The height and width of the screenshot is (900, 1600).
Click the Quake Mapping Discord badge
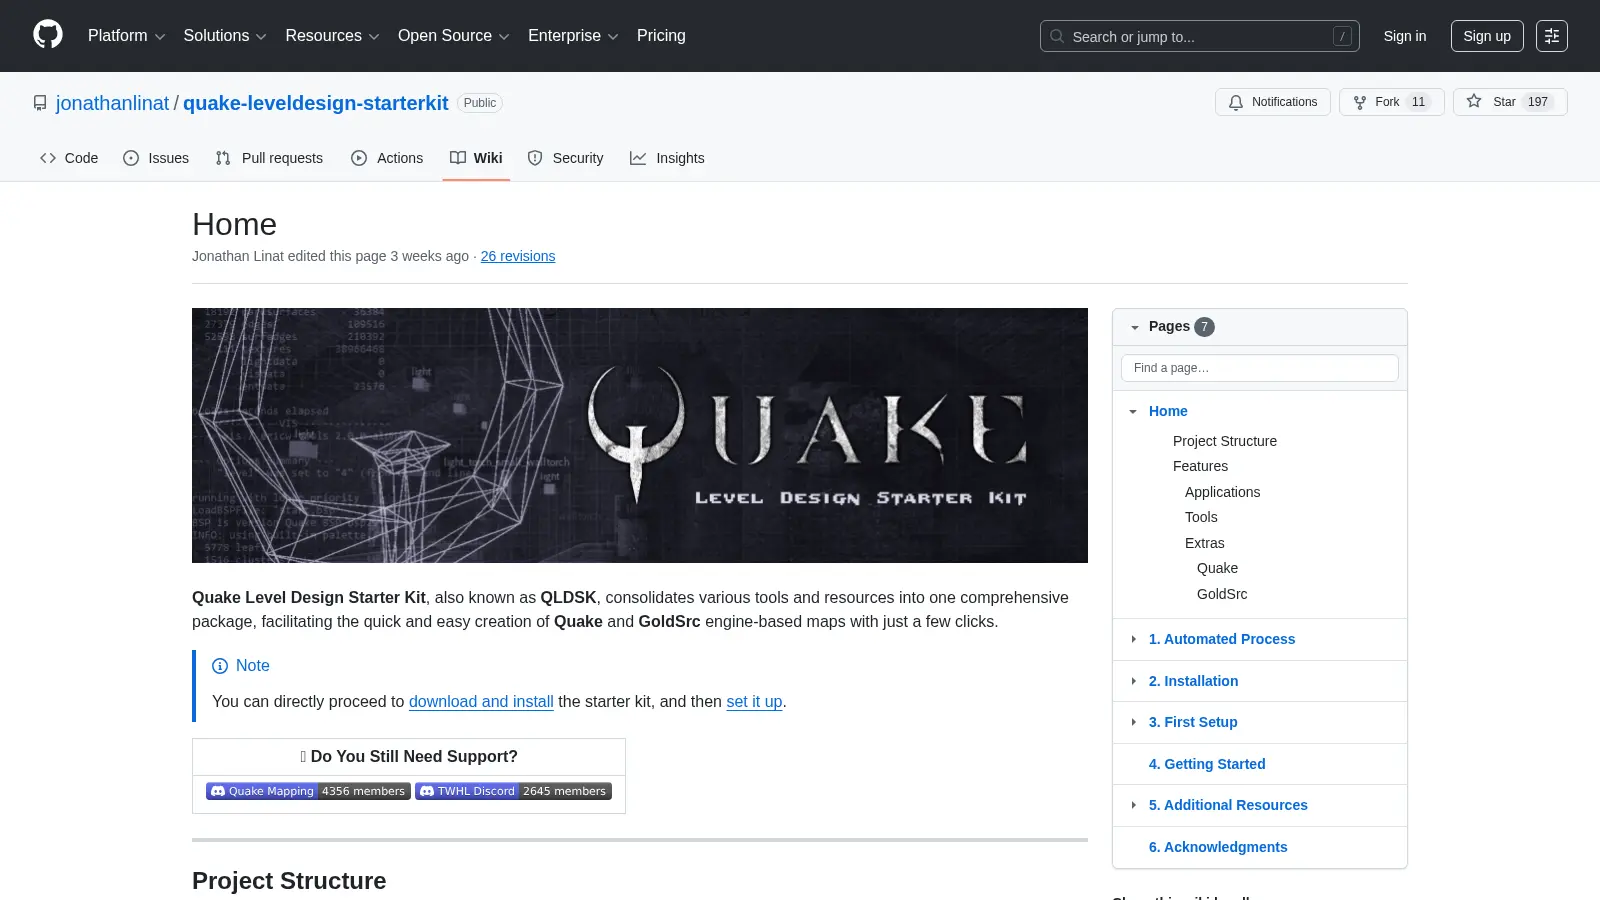[308, 791]
